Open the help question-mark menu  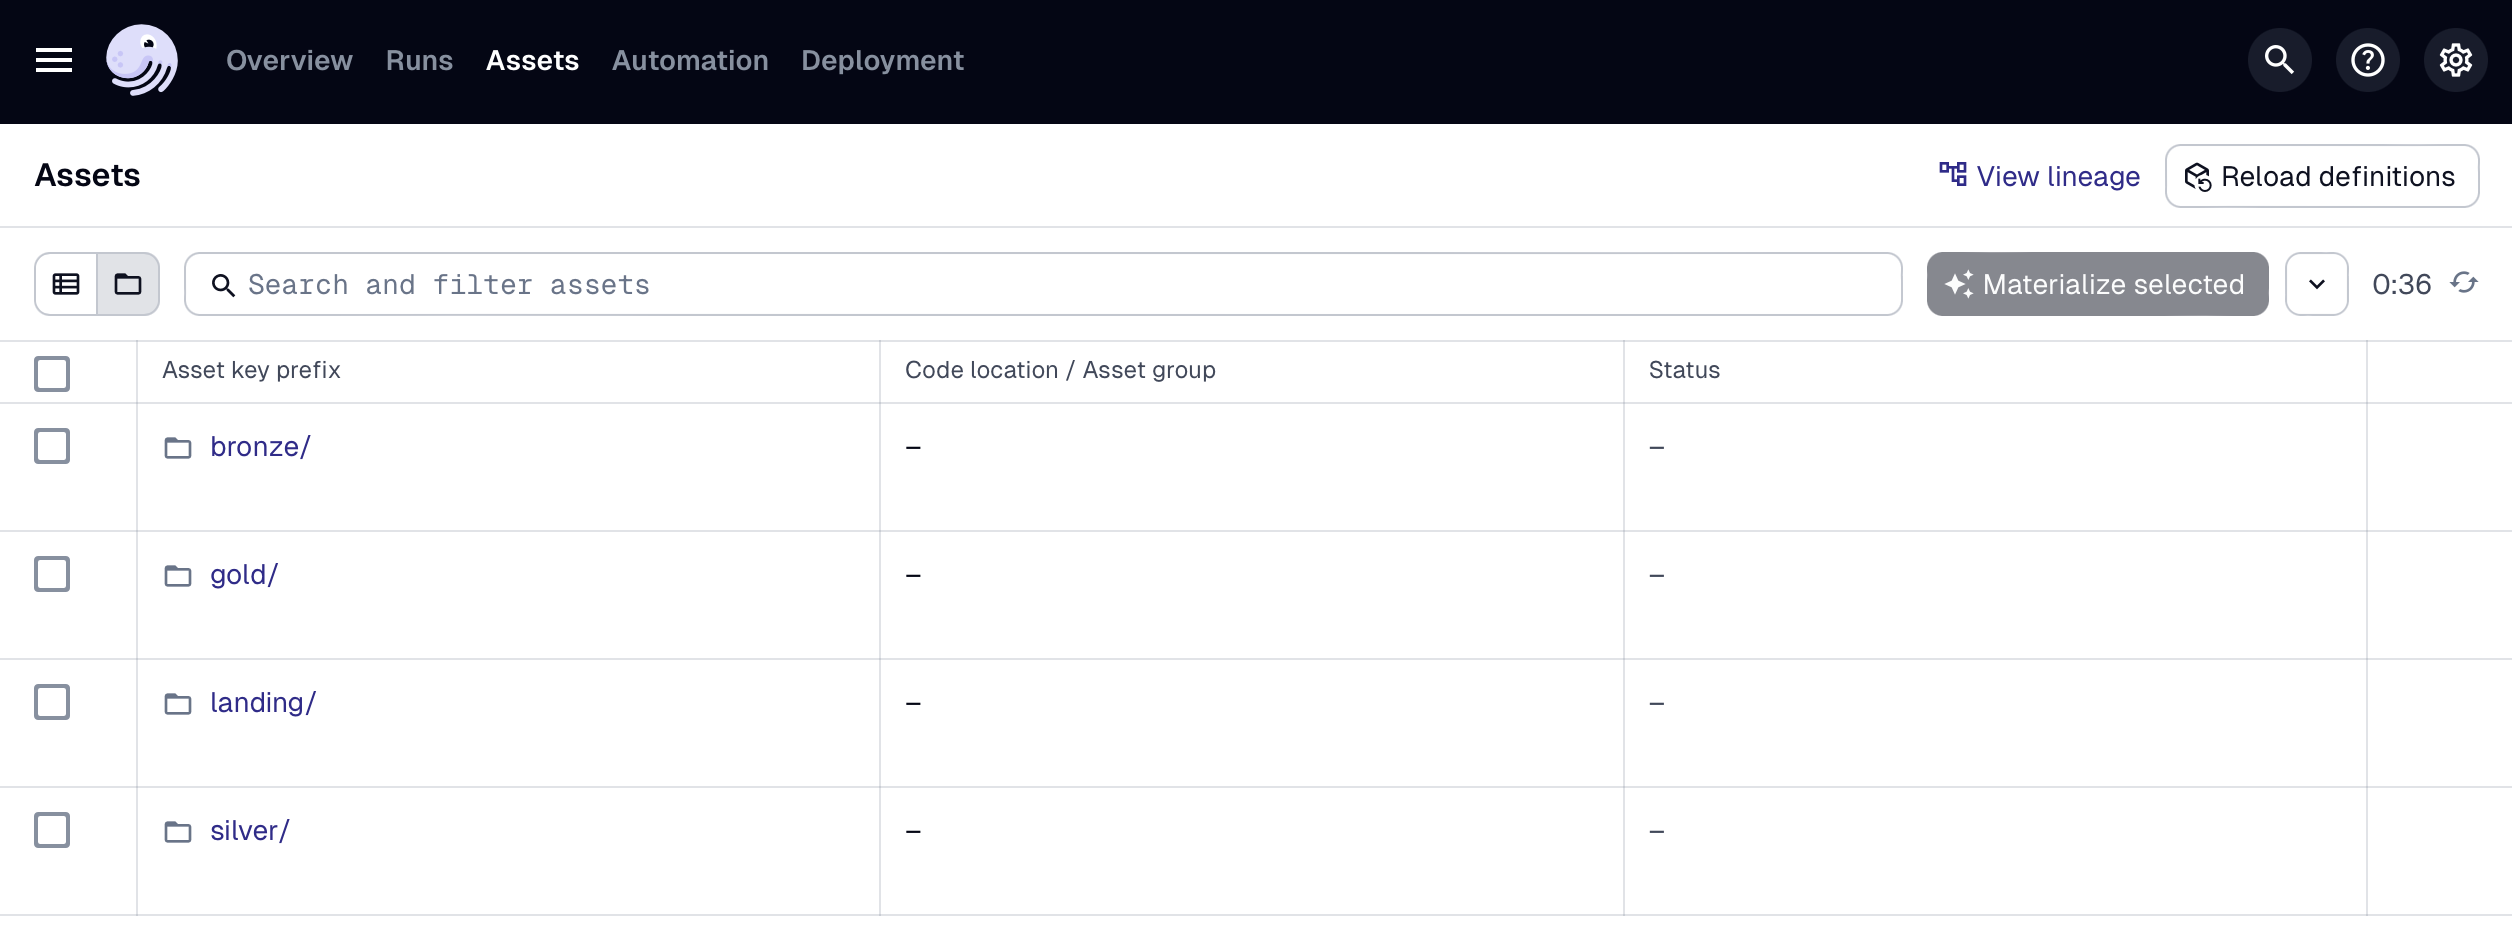2367,60
